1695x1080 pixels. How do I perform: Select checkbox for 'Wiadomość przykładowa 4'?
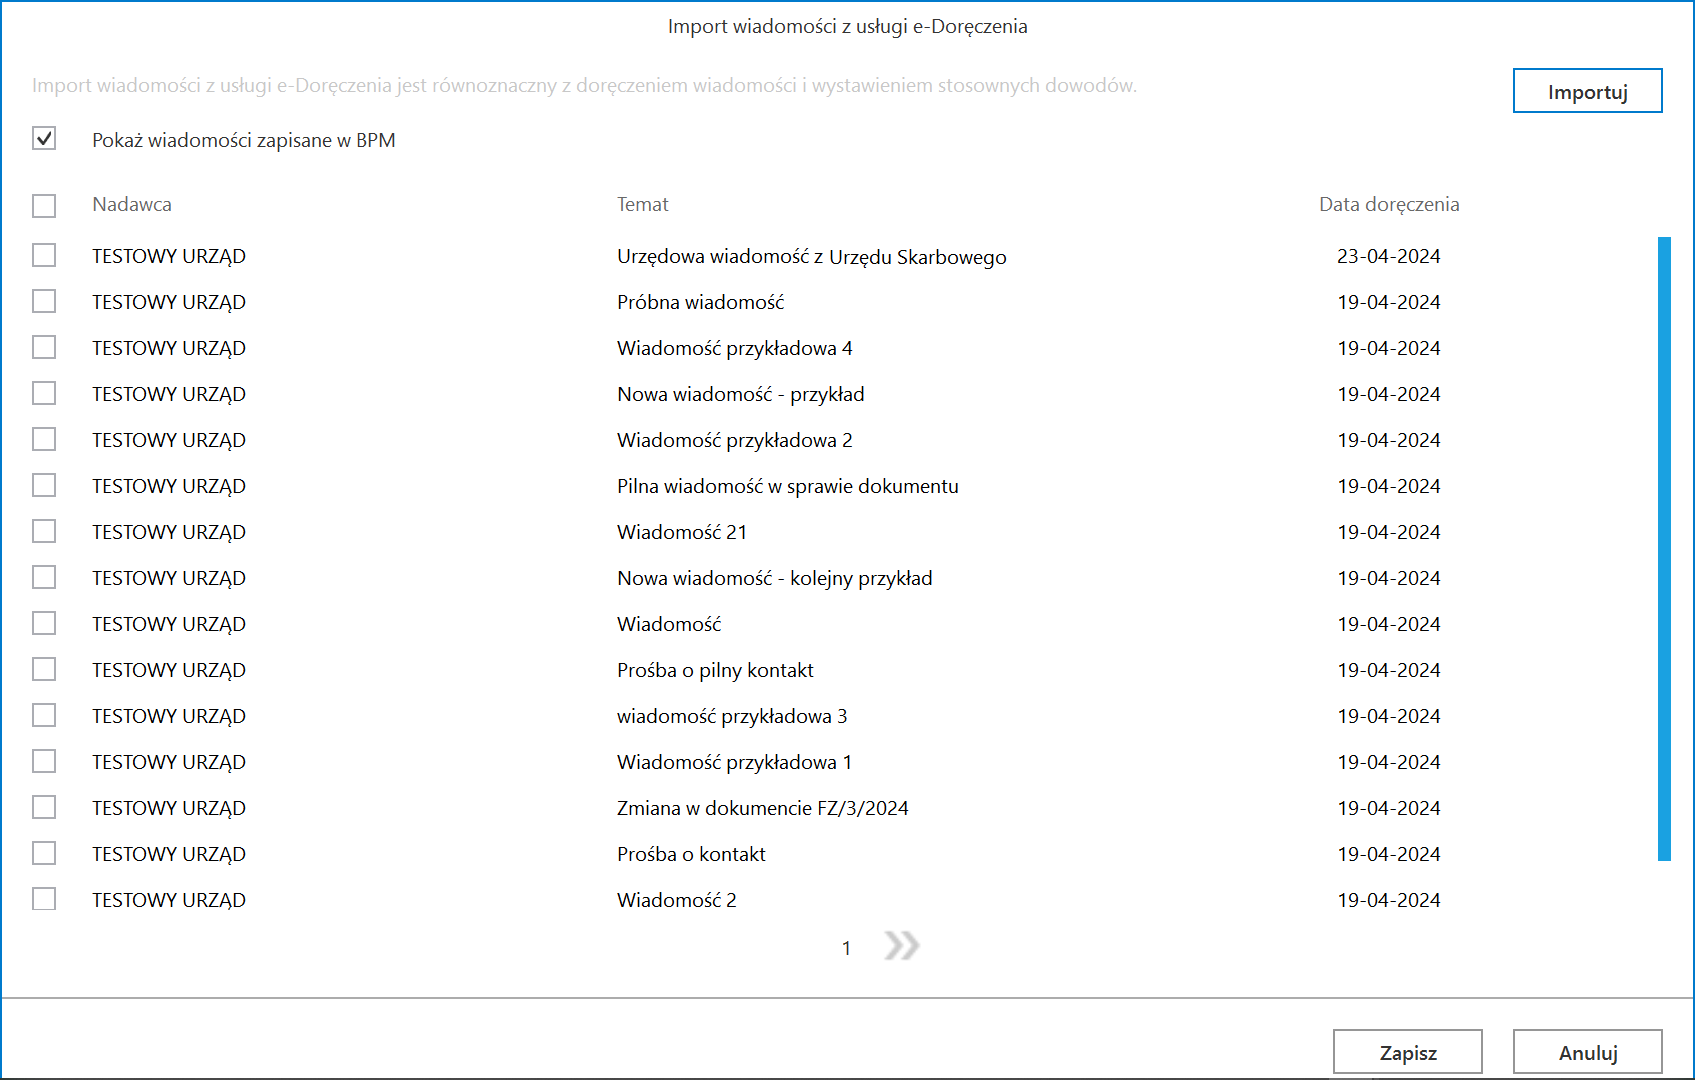coord(44,348)
